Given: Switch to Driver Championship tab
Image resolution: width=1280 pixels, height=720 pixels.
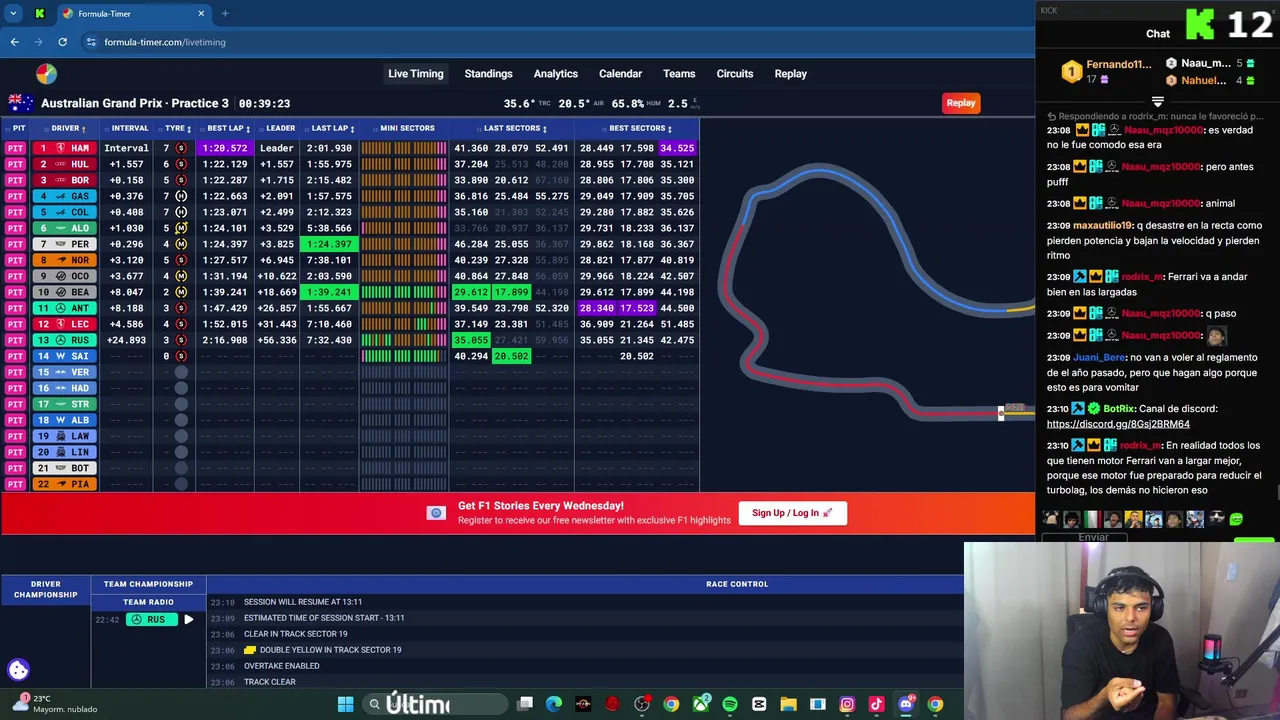Looking at the screenshot, I should [x=45, y=589].
